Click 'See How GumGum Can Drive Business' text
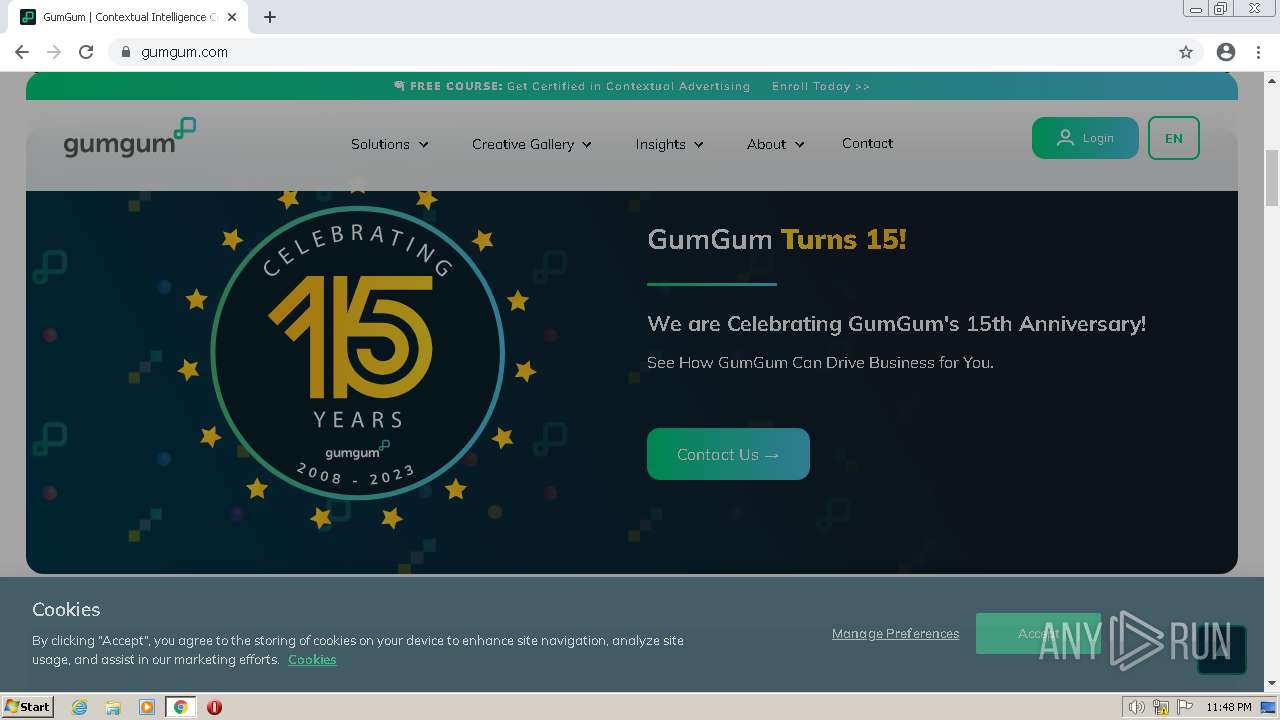The image size is (1280, 720). [820, 362]
